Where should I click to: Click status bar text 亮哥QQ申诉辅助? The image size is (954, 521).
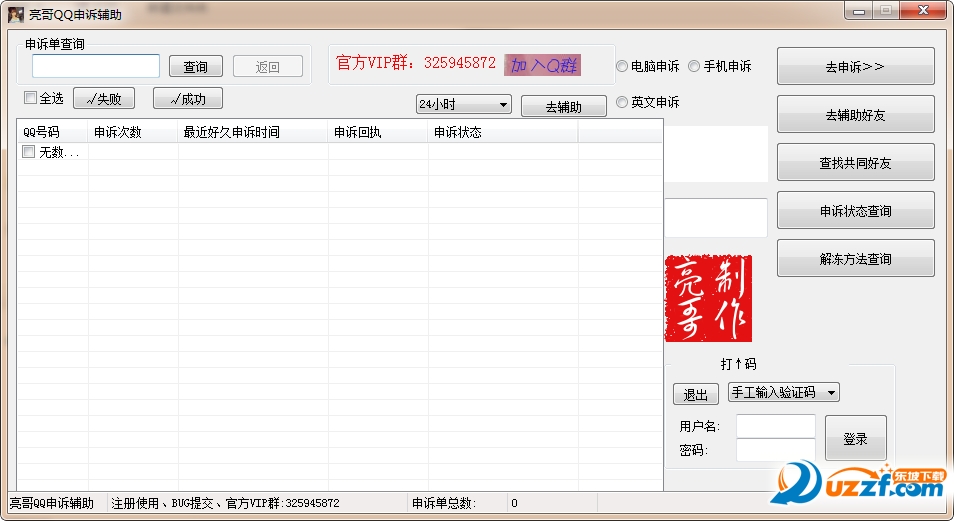tap(52, 503)
